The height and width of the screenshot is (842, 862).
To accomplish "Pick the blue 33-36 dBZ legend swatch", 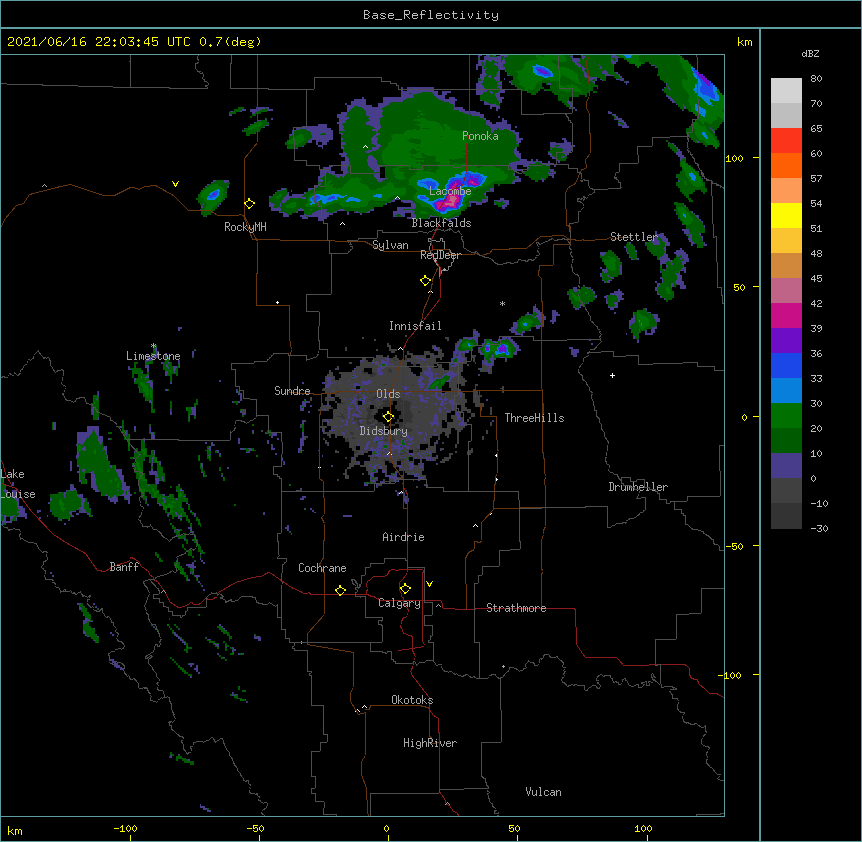I will (x=786, y=365).
